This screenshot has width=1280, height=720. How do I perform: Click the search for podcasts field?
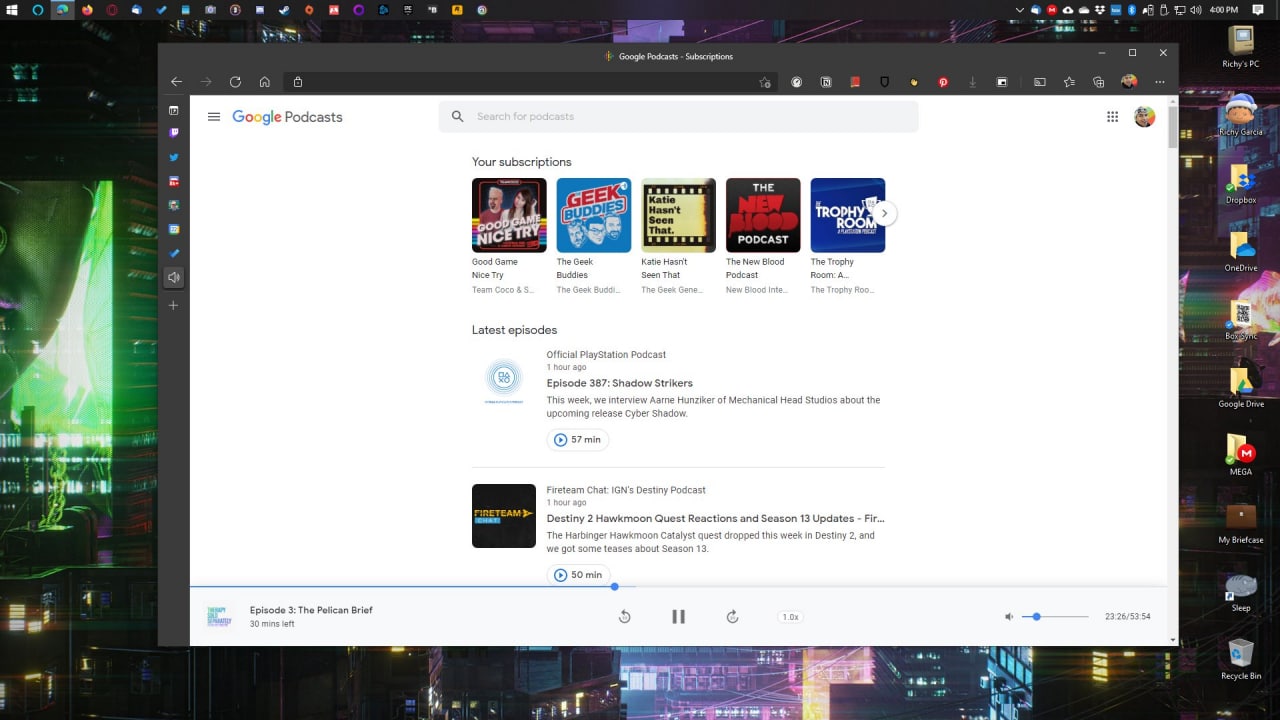[678, 117]
